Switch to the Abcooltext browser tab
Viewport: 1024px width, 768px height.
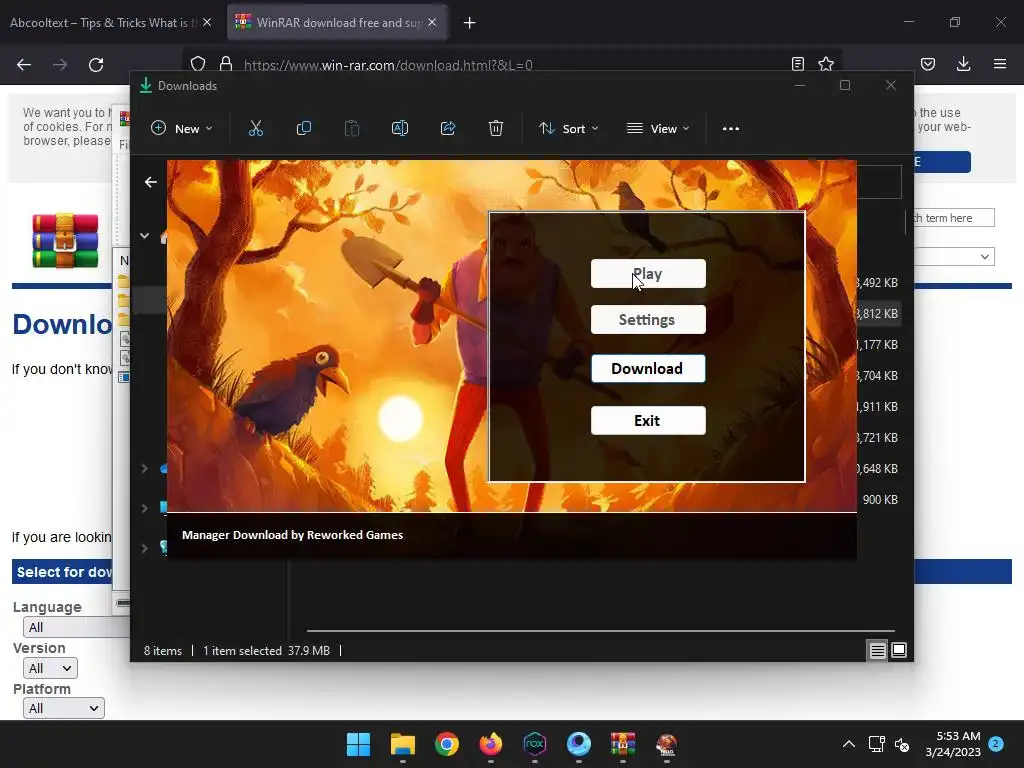103,23
